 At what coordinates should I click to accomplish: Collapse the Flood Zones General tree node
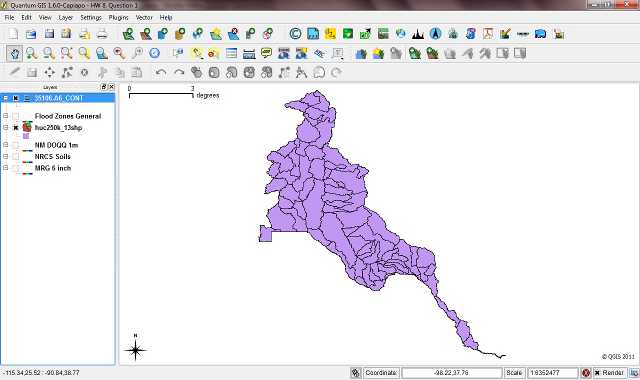coord(6,116)
